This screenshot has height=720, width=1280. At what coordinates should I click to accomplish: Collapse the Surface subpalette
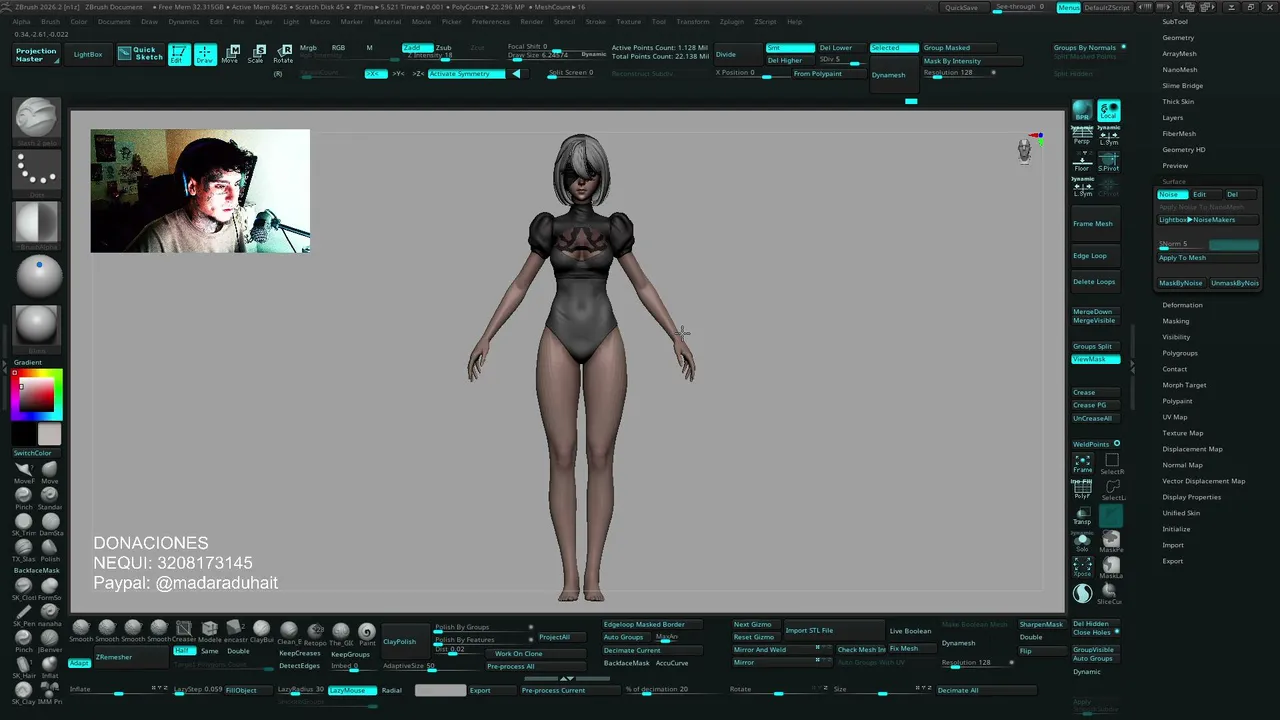pyautogui.click(x=1174, y=181)
